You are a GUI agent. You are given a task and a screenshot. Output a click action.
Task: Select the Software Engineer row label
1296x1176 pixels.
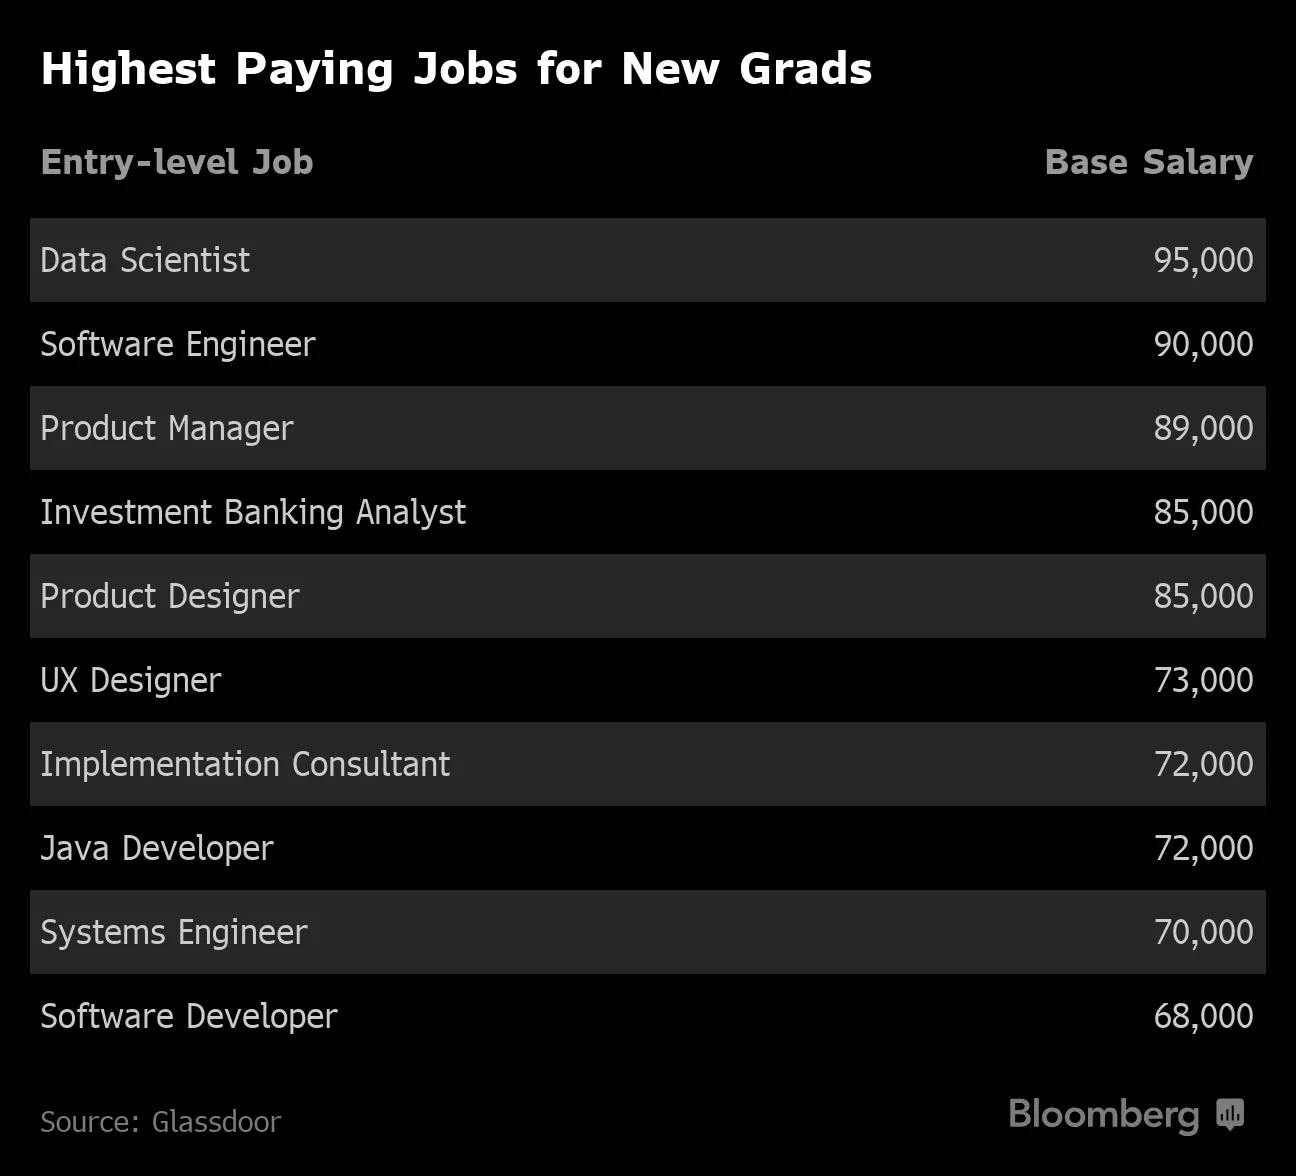click(178, 344)
